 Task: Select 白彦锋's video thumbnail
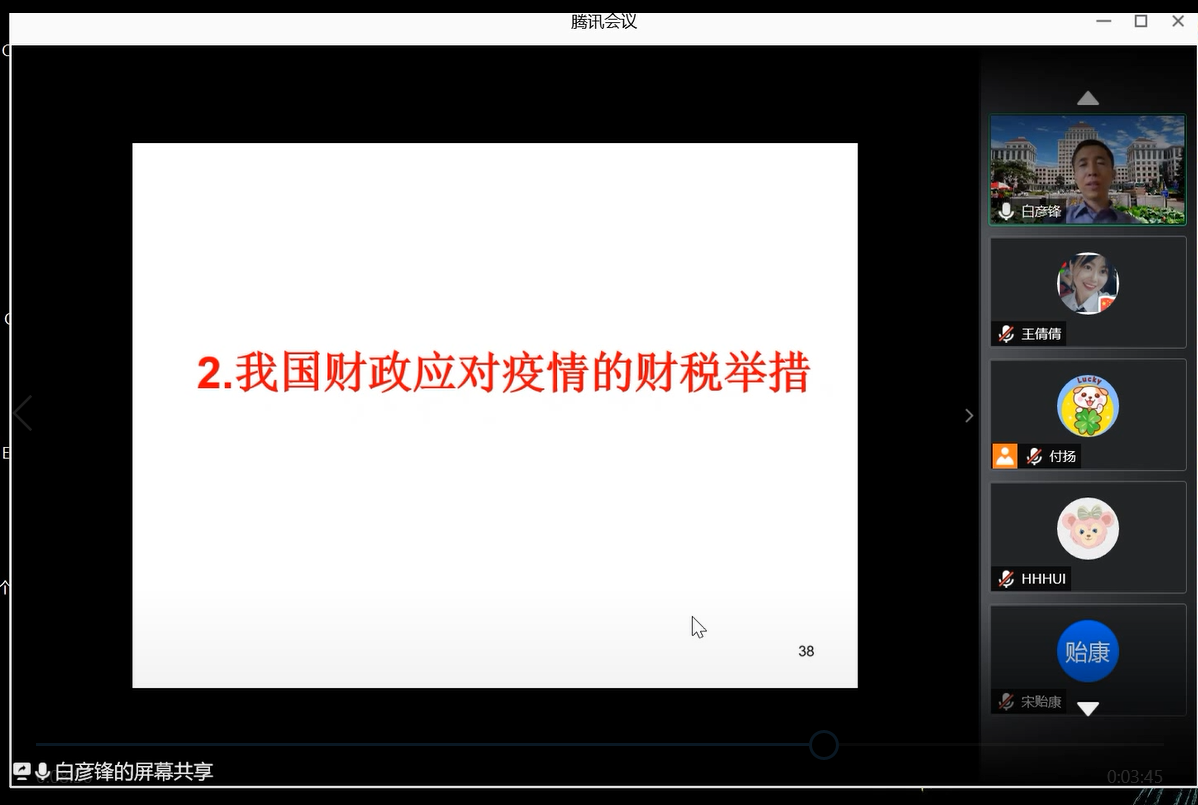click(x=1087, y=170)
